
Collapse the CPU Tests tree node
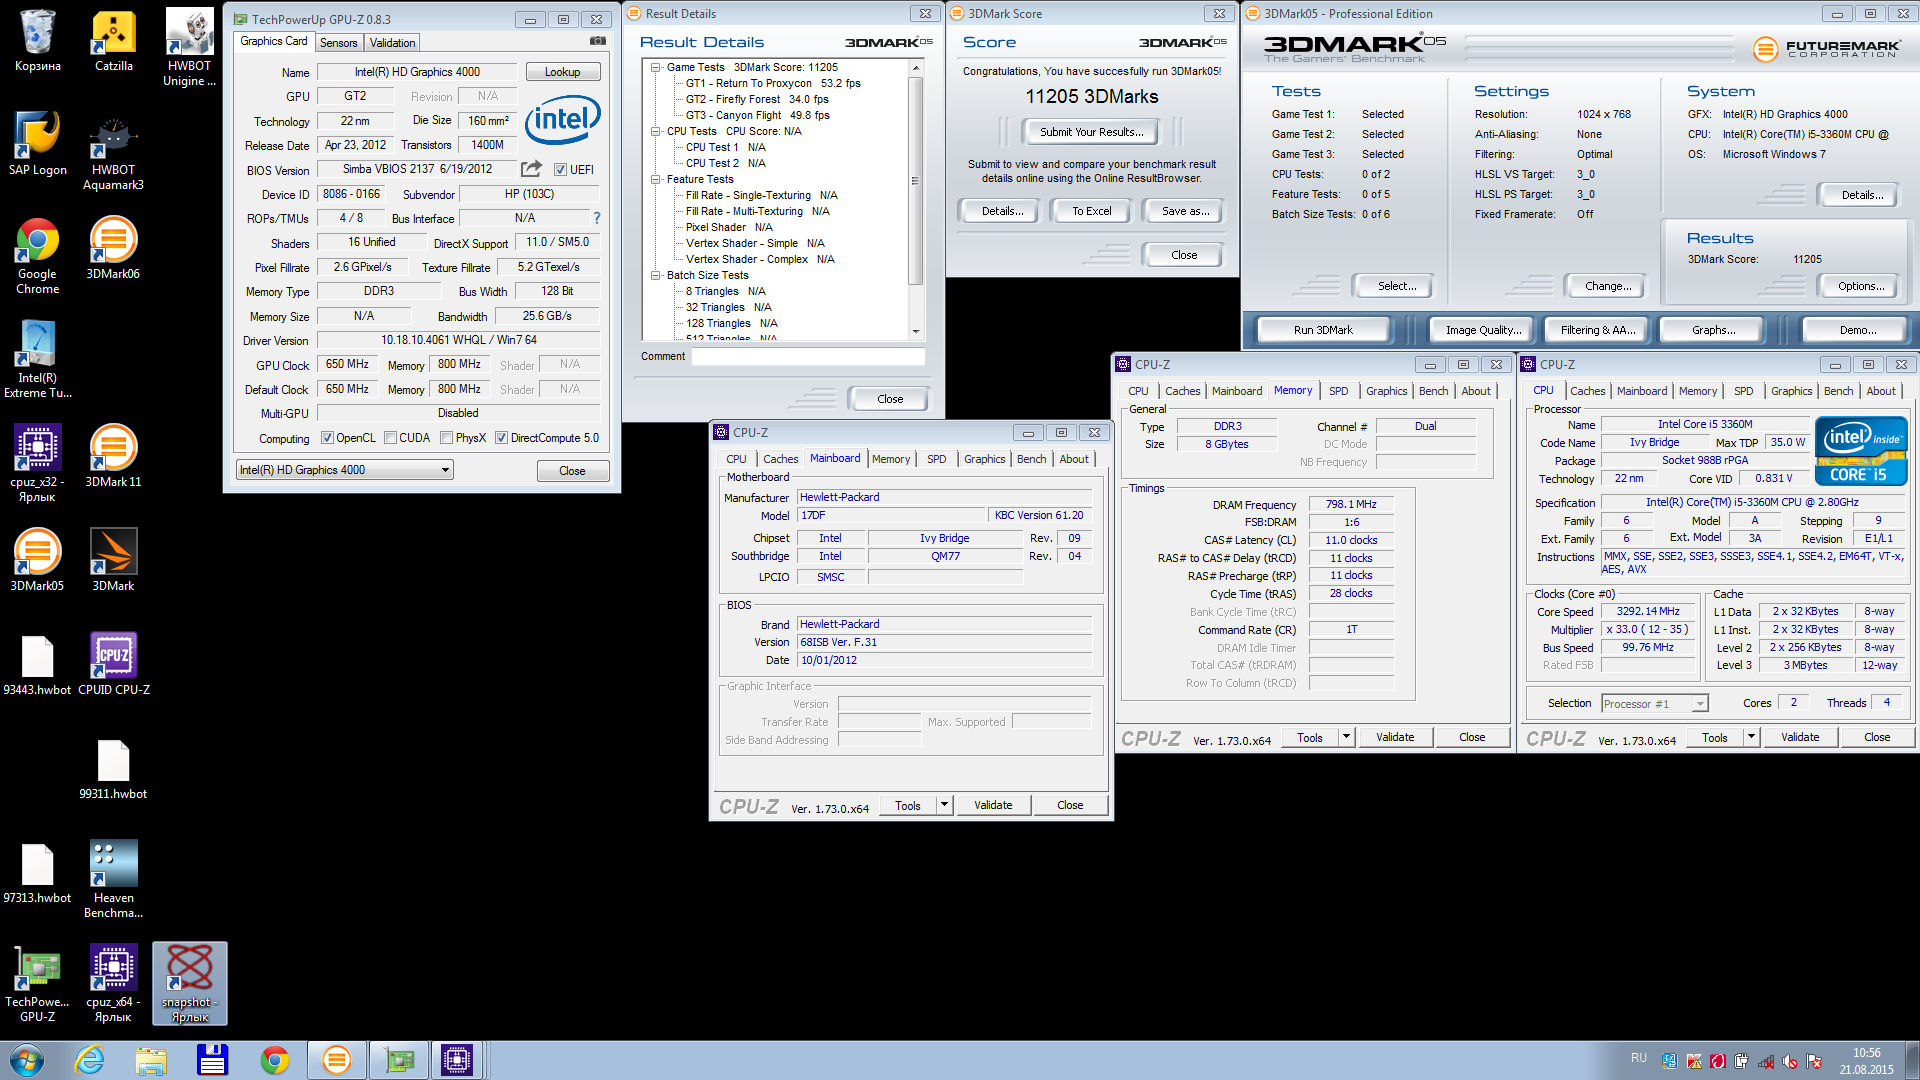[x=656, y=132]
